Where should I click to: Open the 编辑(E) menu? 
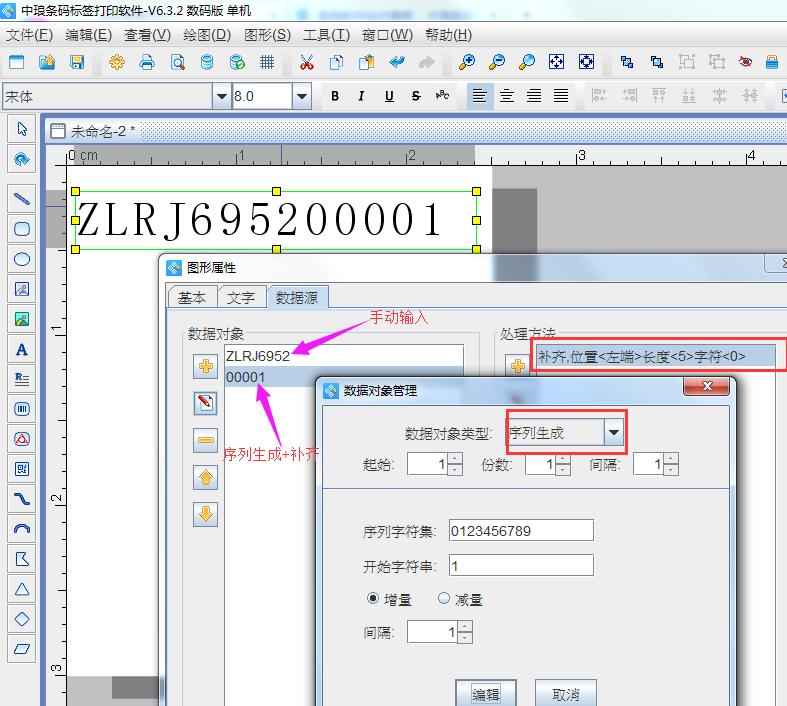(88, 35)
